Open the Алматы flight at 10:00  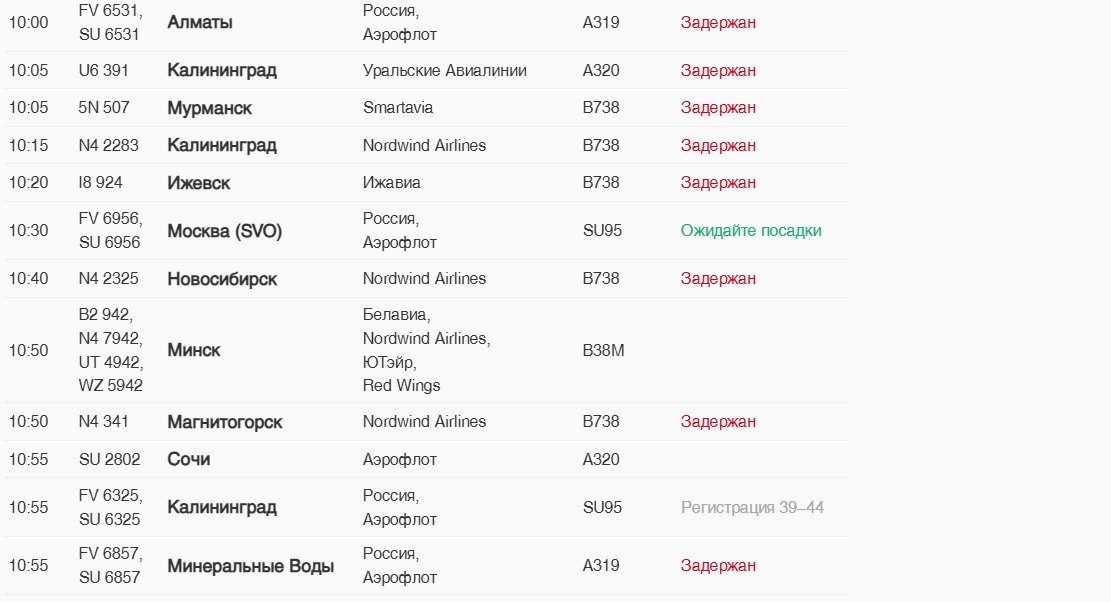200,22
